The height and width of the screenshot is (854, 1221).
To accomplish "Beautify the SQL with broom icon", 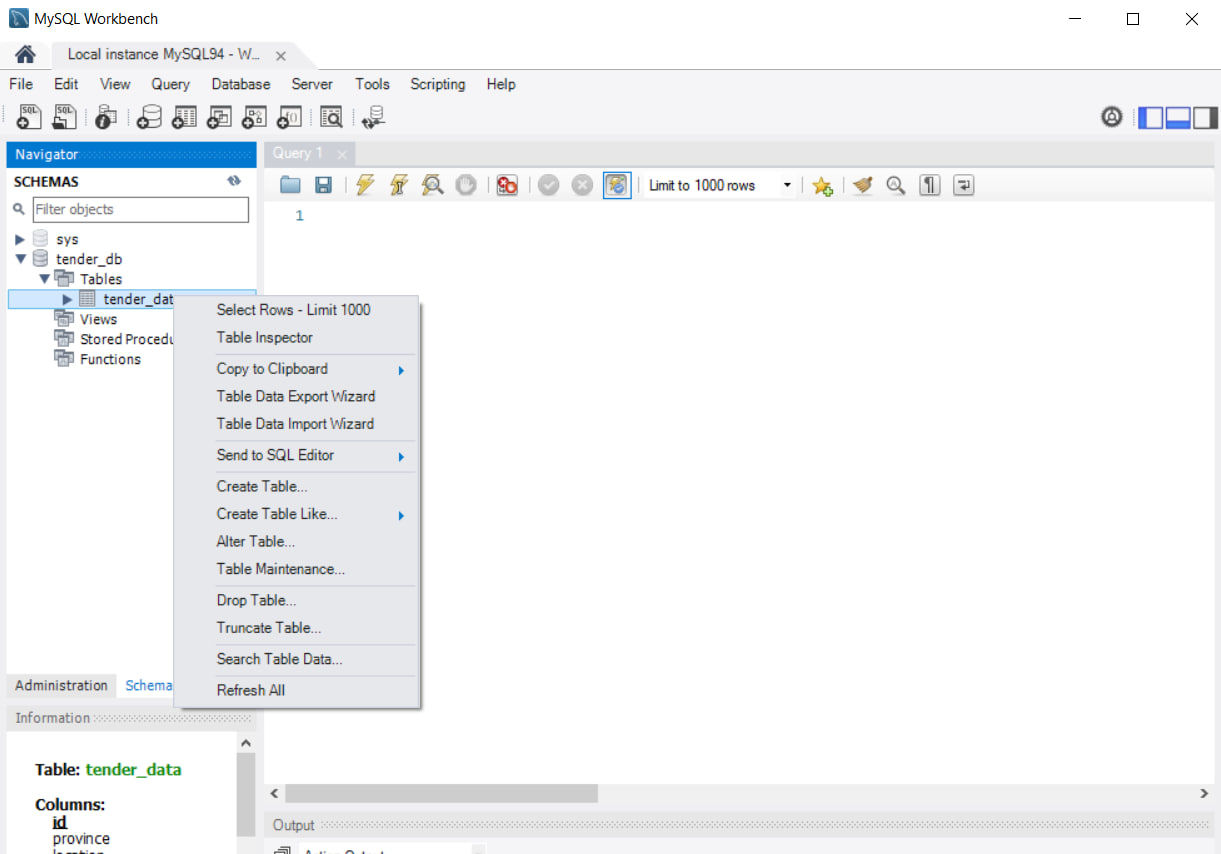I will pyautogui.click(x=862, y=185).
